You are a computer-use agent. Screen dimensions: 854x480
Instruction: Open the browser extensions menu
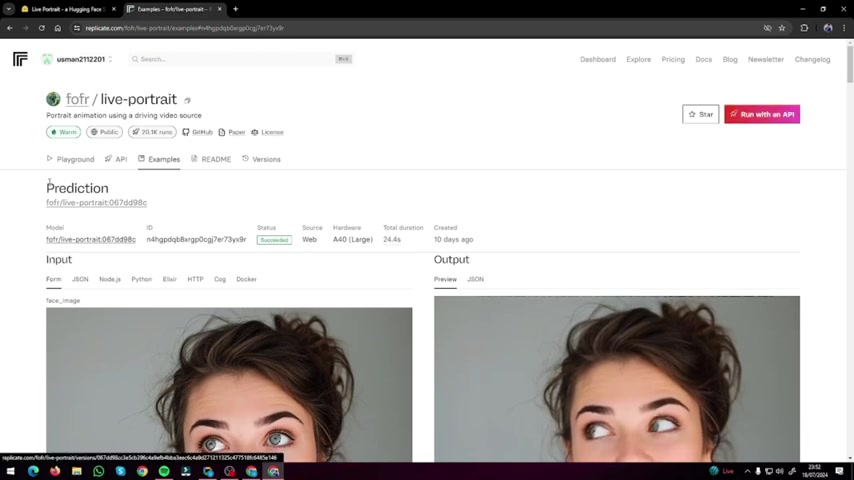point(804,28)
